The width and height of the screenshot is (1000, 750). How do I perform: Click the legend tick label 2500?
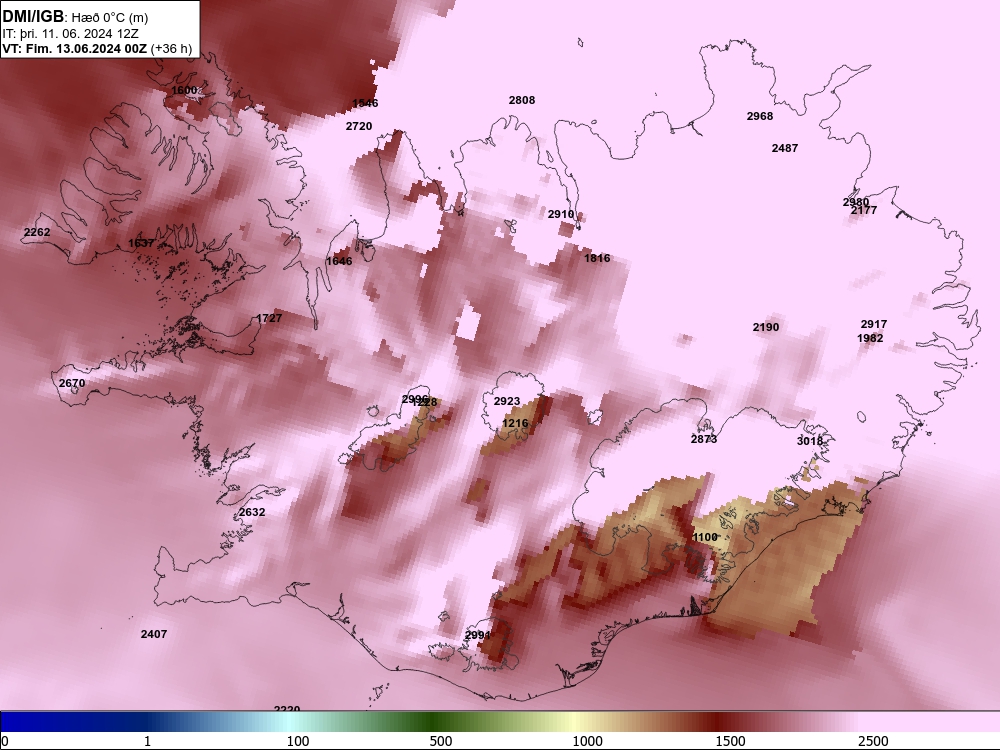pos(873,741)
